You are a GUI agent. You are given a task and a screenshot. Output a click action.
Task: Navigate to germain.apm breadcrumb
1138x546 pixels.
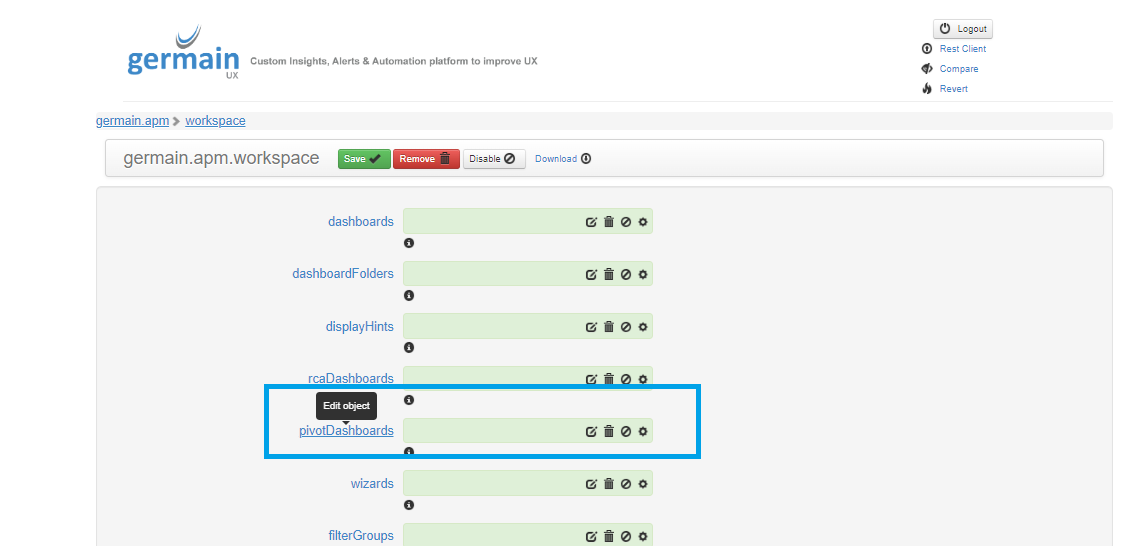pyautogui.click(x=132, y=121)
